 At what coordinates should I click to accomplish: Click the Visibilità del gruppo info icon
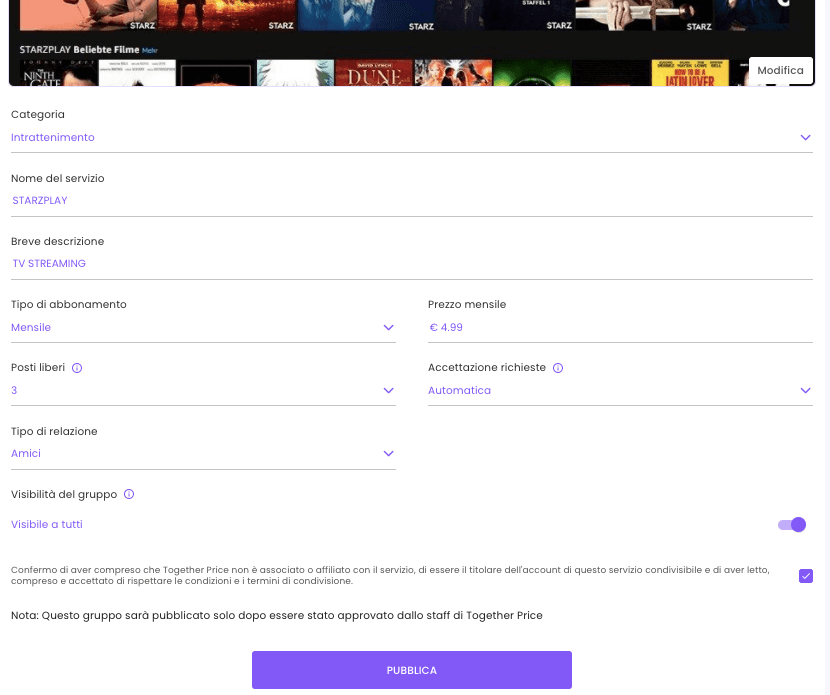(x=129, y=494)
